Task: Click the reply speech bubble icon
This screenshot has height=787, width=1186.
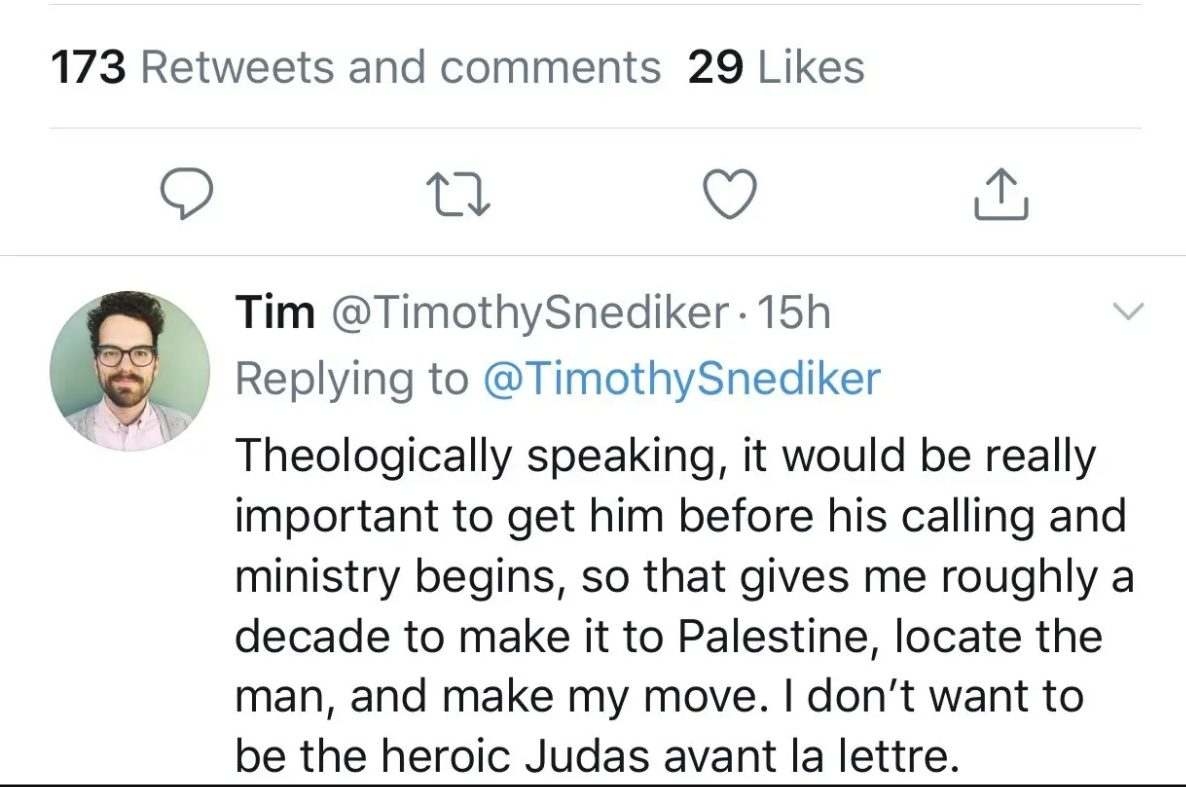Action: pos(186,193)
